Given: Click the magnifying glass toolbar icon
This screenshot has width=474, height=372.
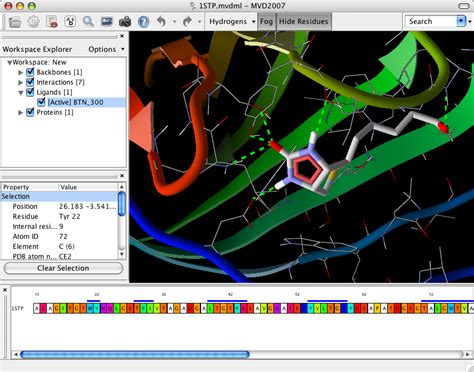Looking at the screenshot, I should [88, 22].
